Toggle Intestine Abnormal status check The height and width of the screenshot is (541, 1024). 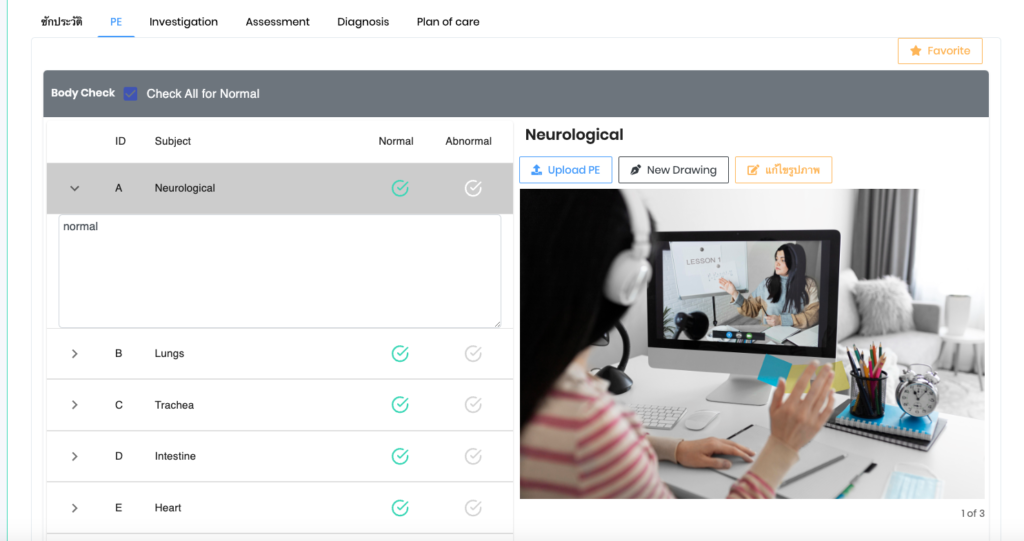473,456
